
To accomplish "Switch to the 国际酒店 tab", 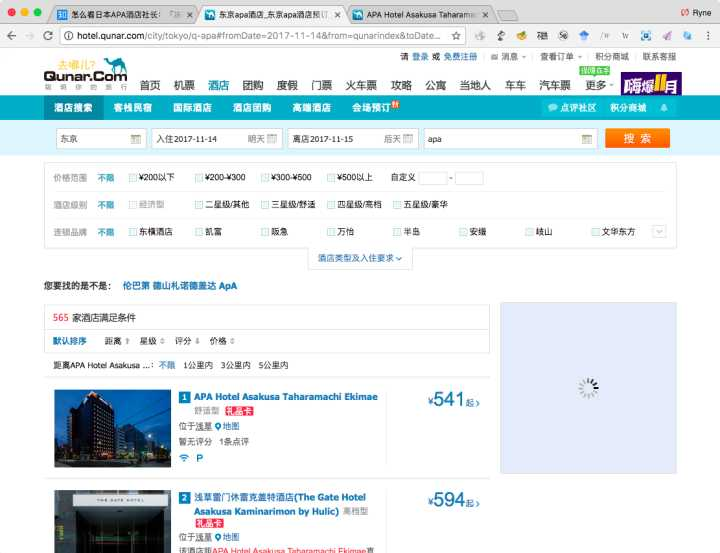I will point(192,108).
